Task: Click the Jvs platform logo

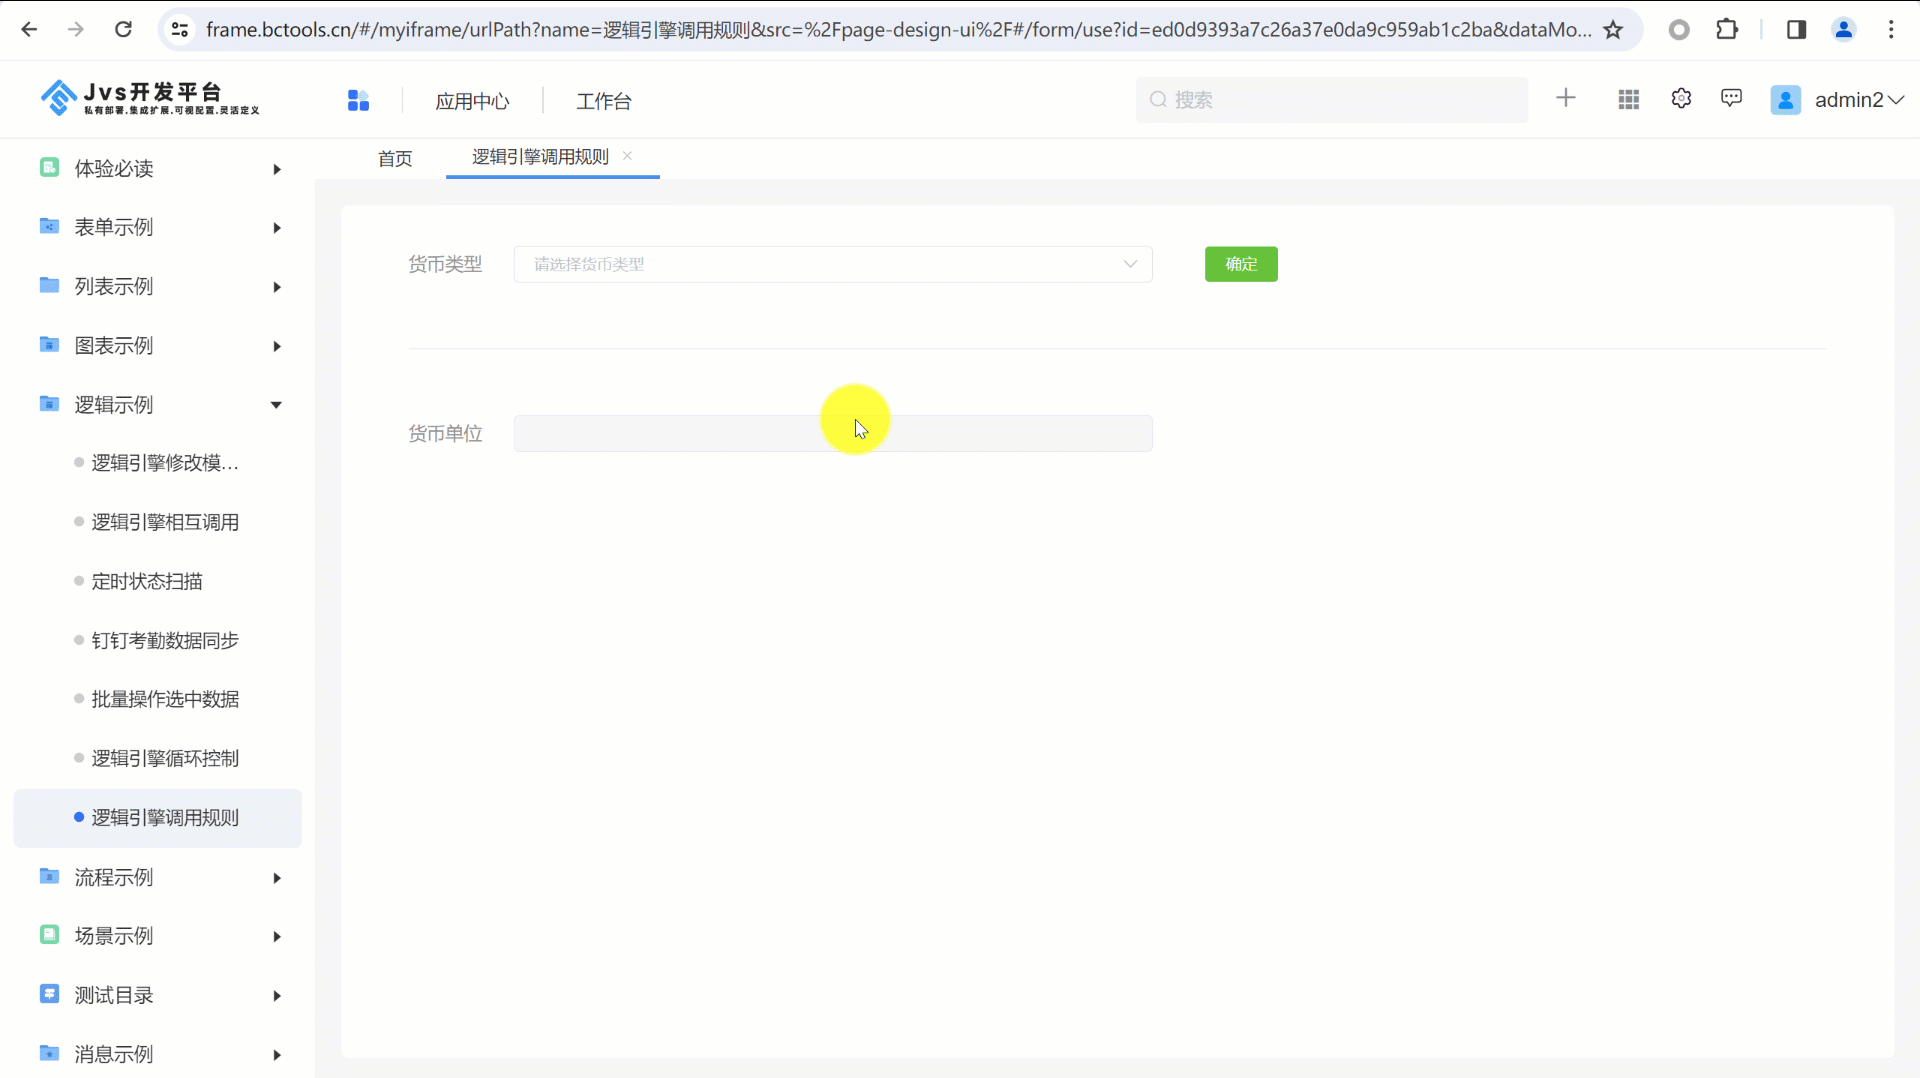Action: [x=150, y=98]
